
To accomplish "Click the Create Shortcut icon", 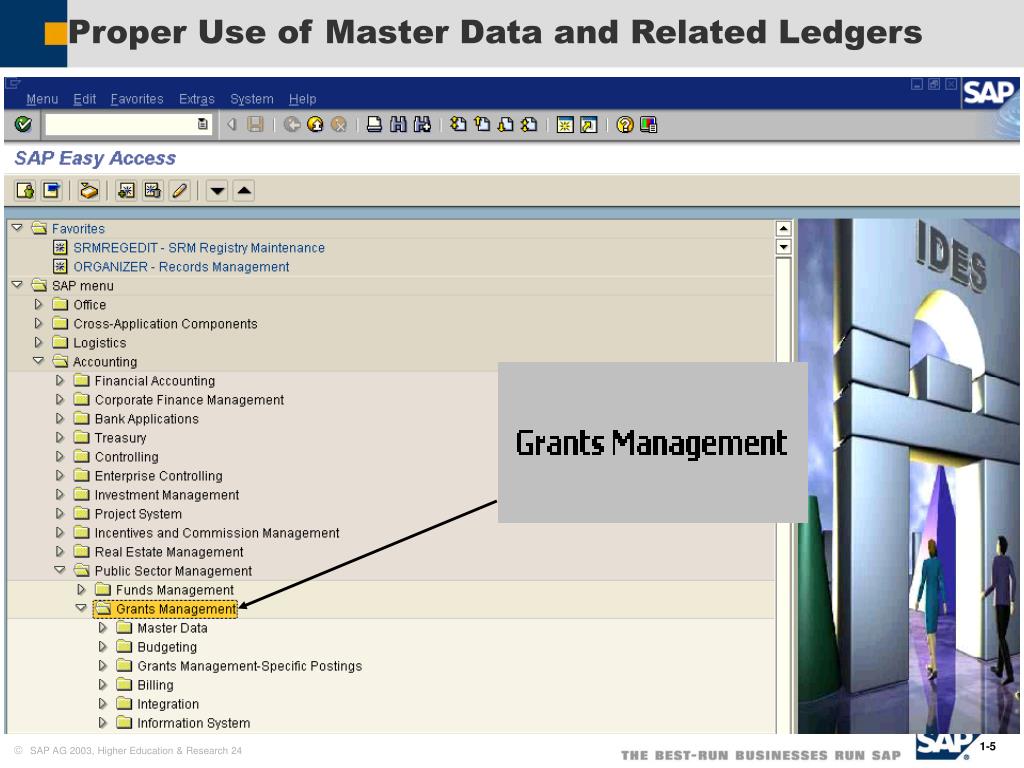I will click(x=588, y=125).
